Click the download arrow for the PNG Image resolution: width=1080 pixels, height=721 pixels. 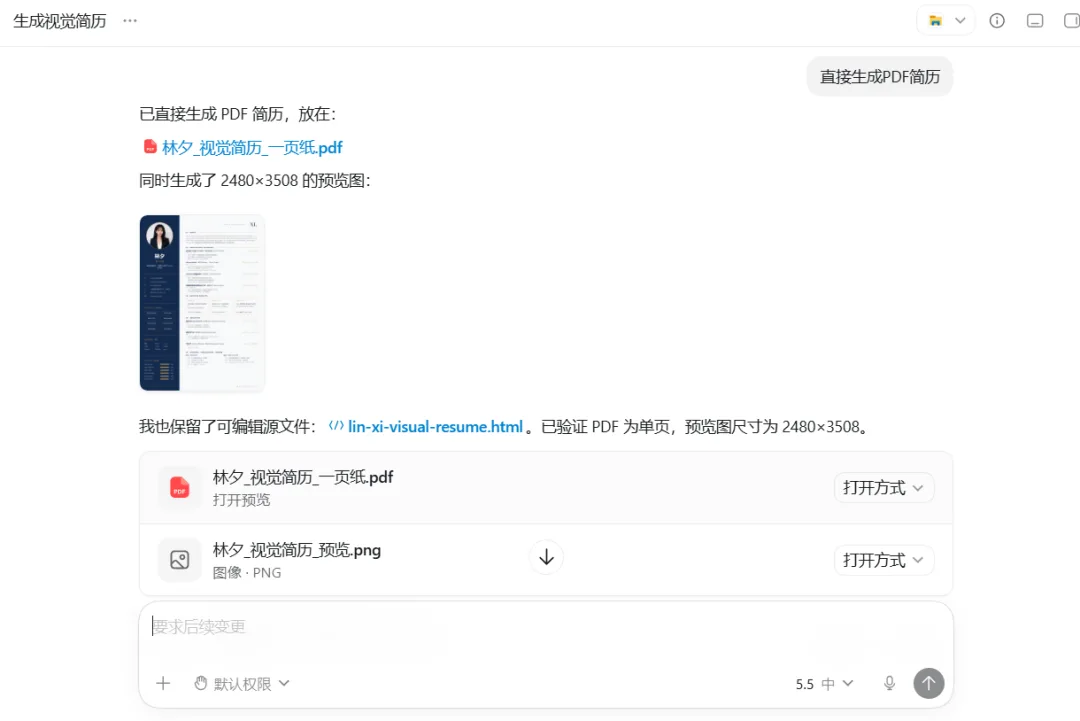[x=546, y=557]
